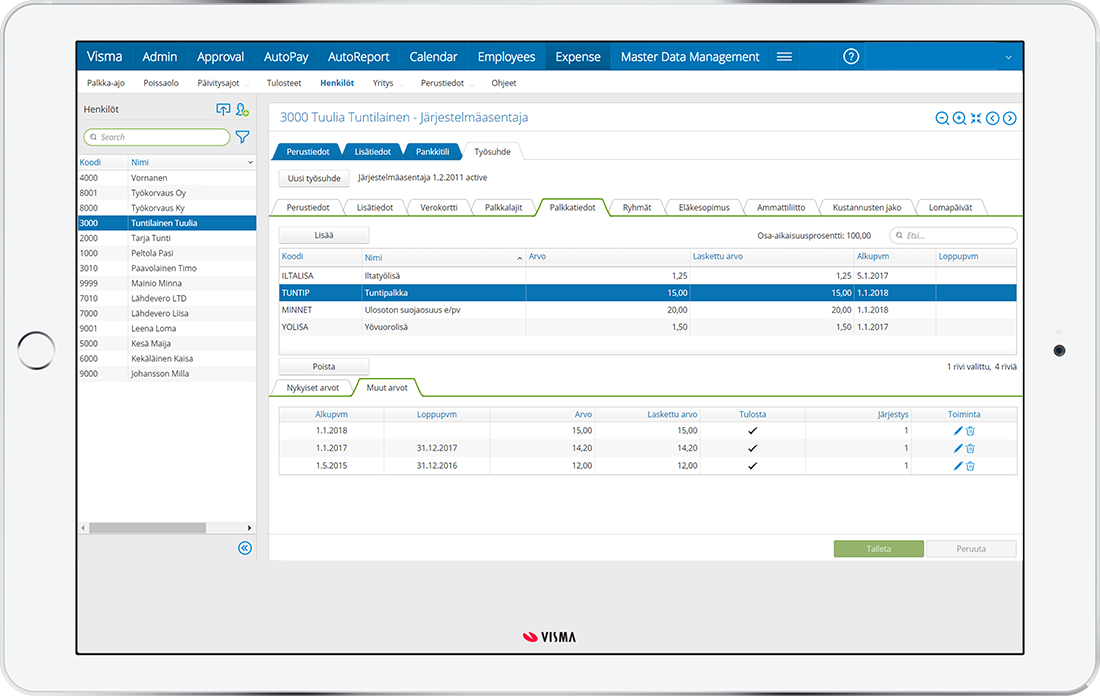The width and height of the screenshot is (1100, 696).
Task: Delete the 1.5.2015 row with the trash icon
Action: pyautogui.click(x=970, y=465)
